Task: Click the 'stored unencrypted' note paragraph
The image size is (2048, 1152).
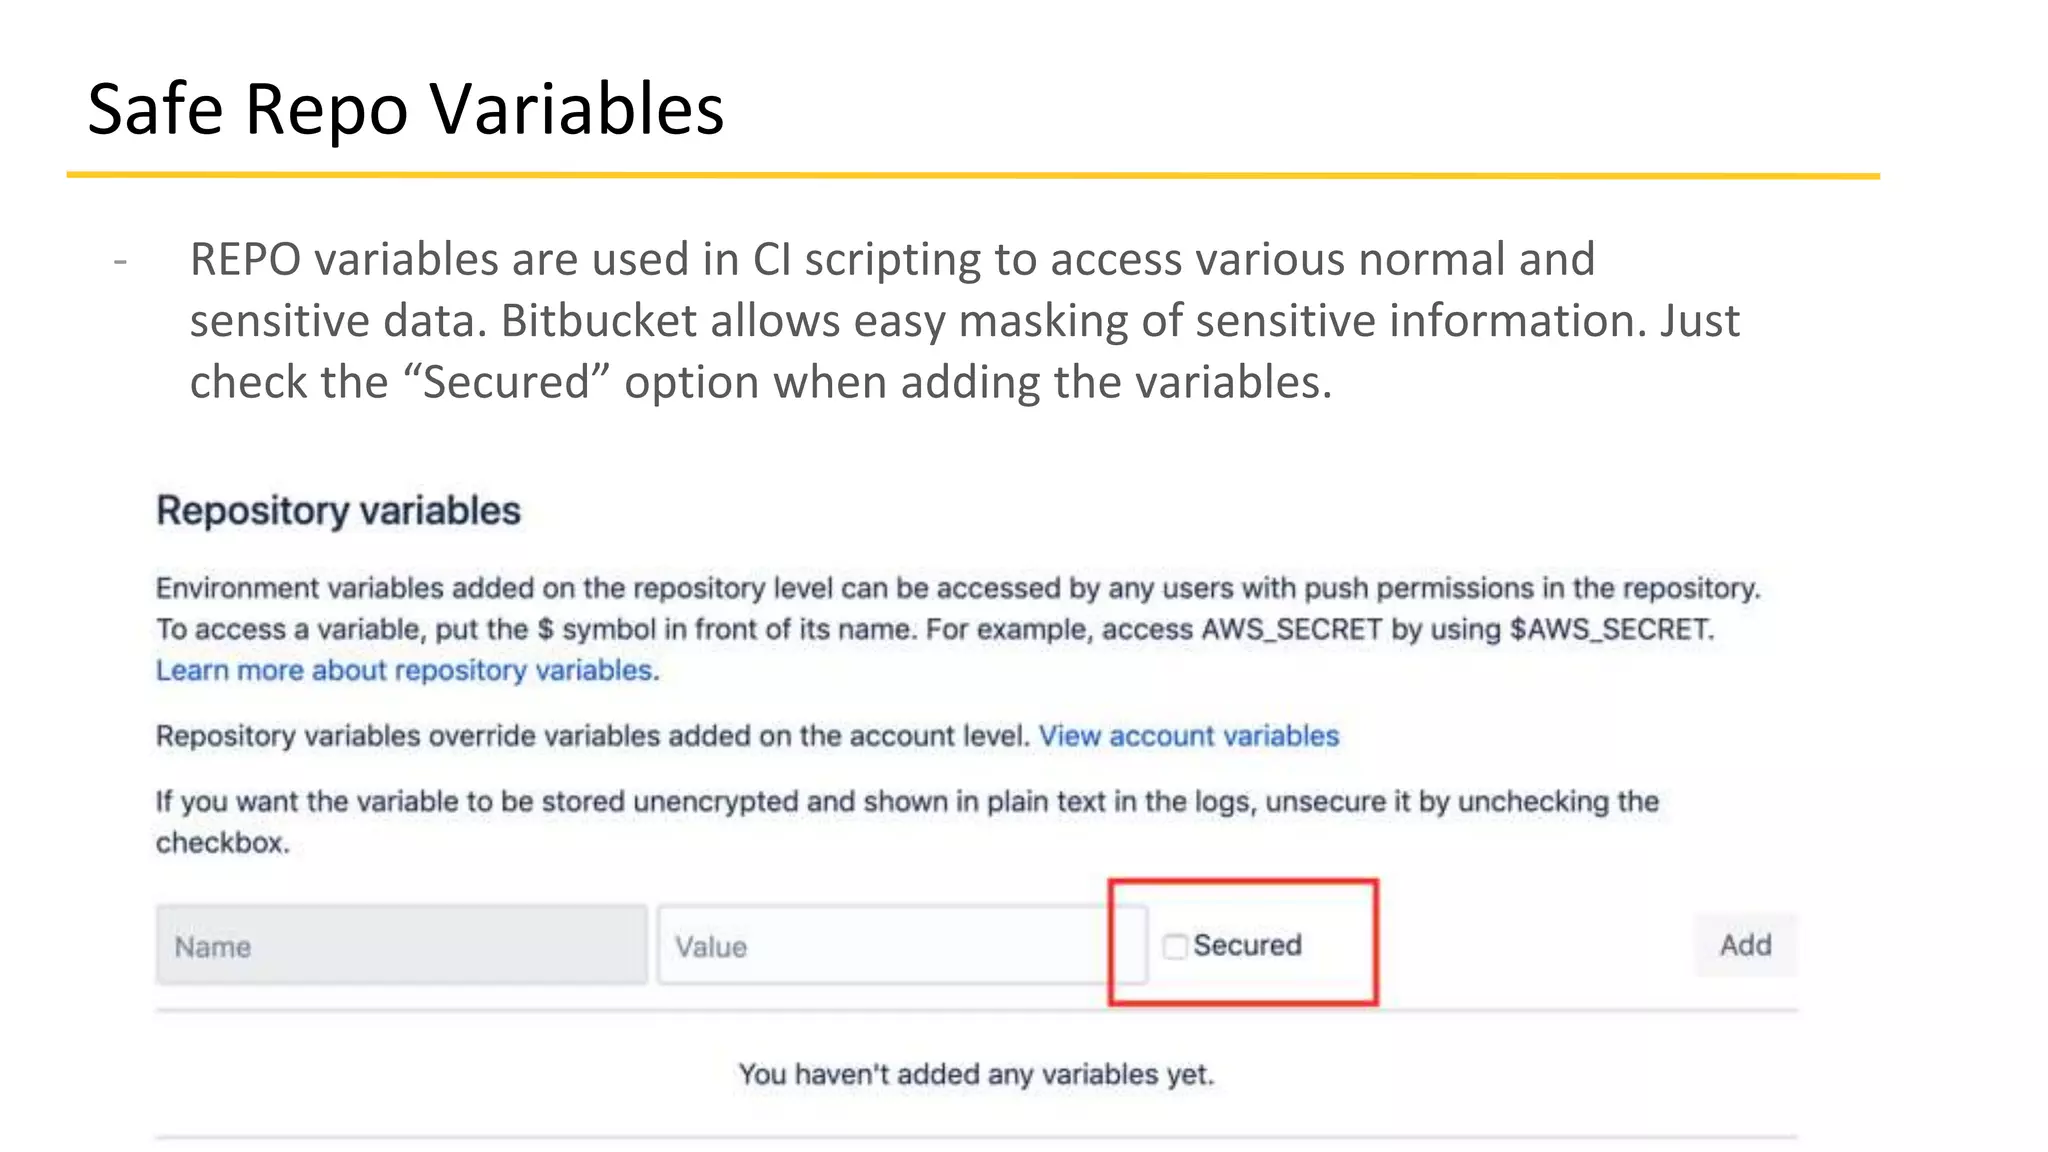Action: pyautogui.click(x=906, y=802)
